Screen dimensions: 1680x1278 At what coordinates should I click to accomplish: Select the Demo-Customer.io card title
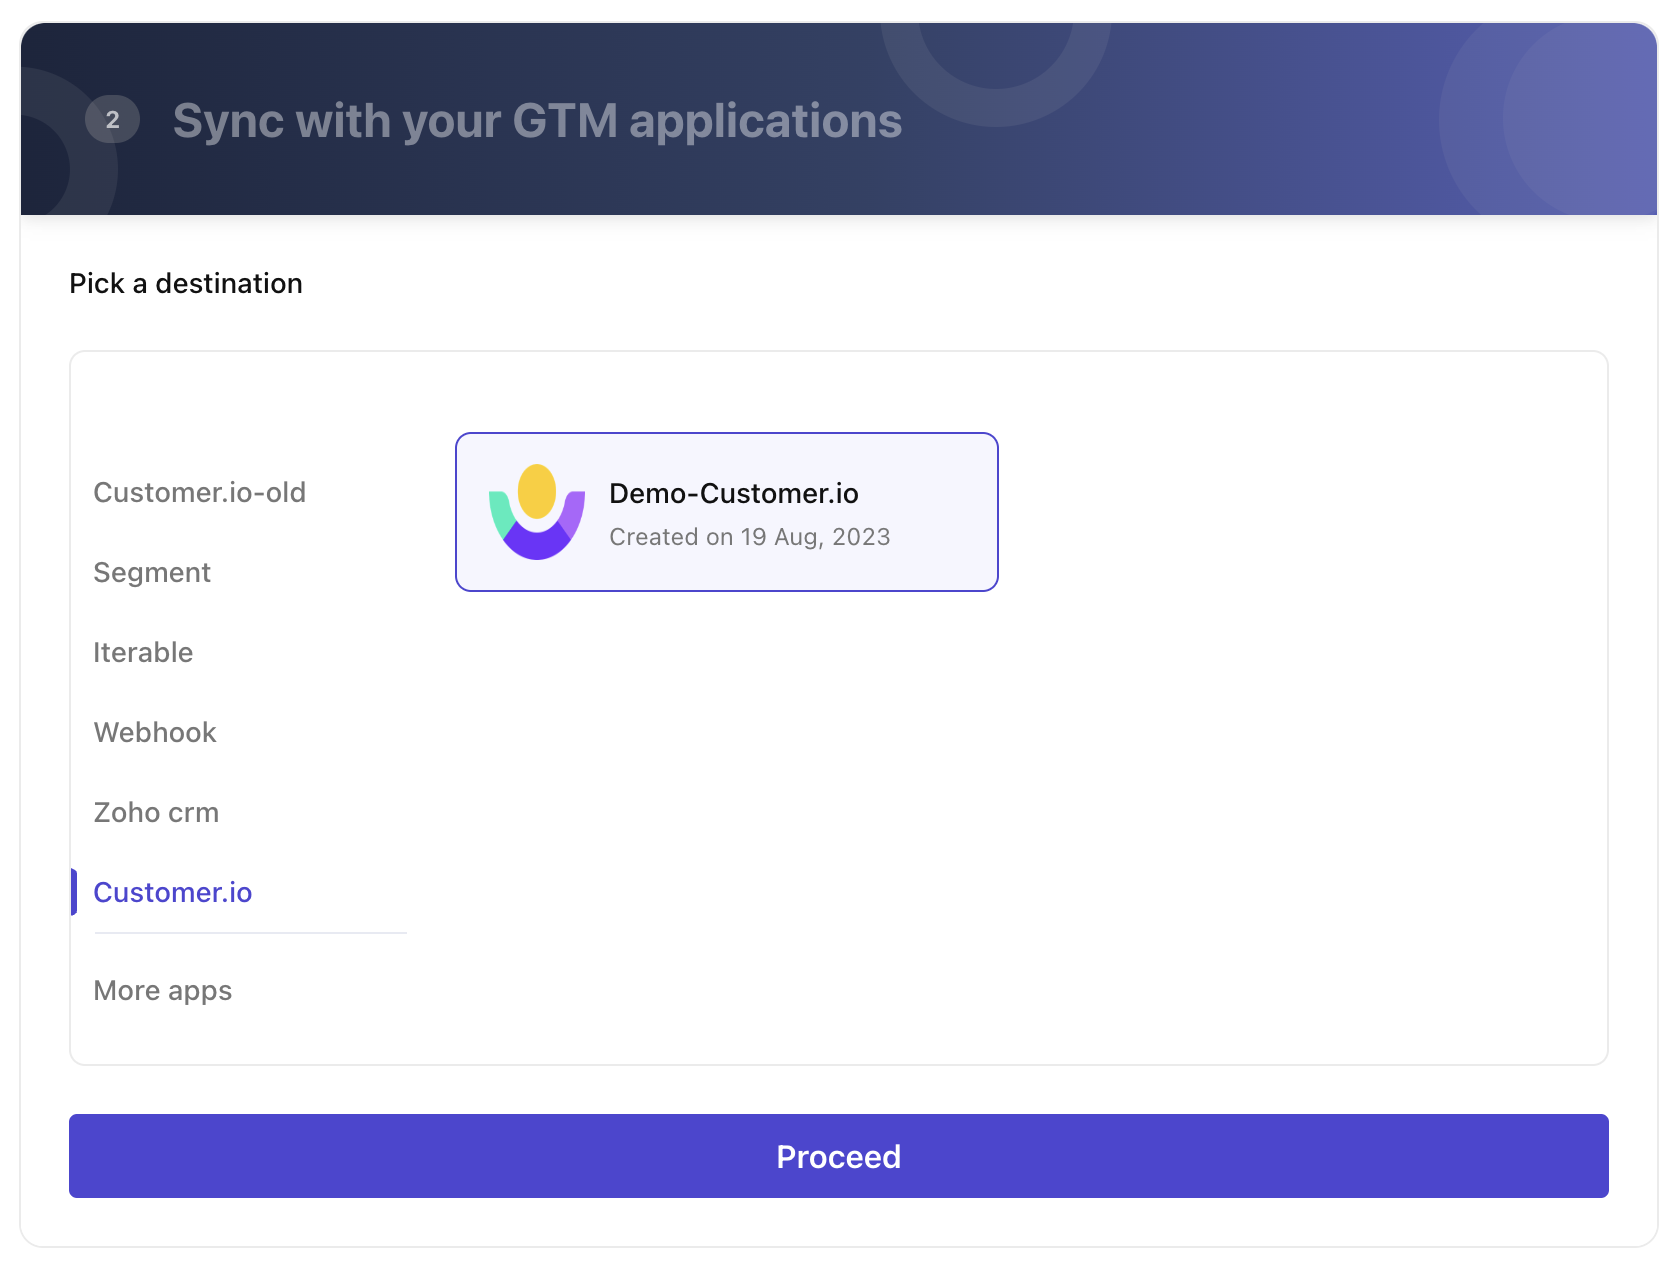point(733,493)
